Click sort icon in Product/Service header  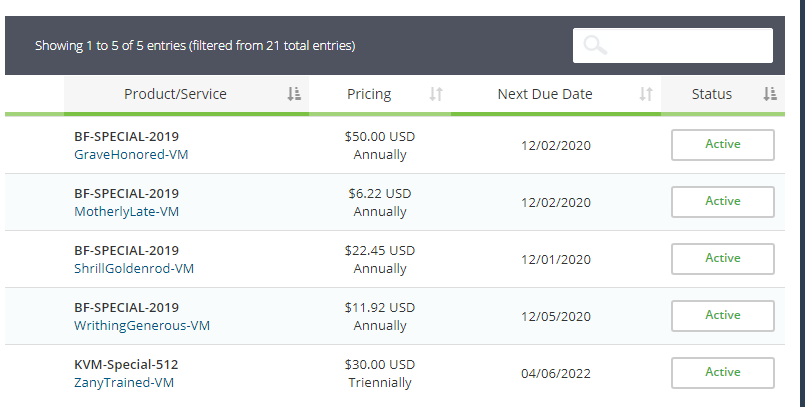pyautogui.click(x=294, y=94)
